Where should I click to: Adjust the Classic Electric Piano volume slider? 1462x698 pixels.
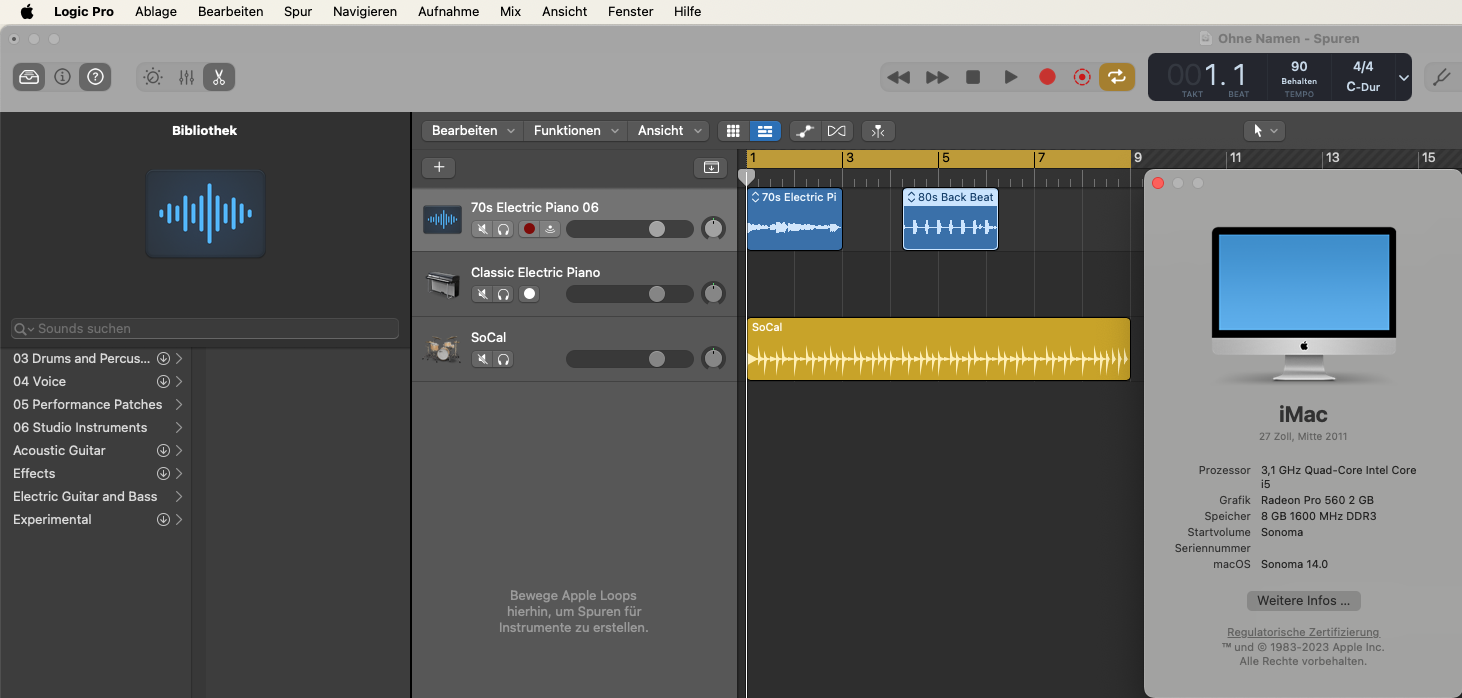pyautogui.click(x=630, y=294)
